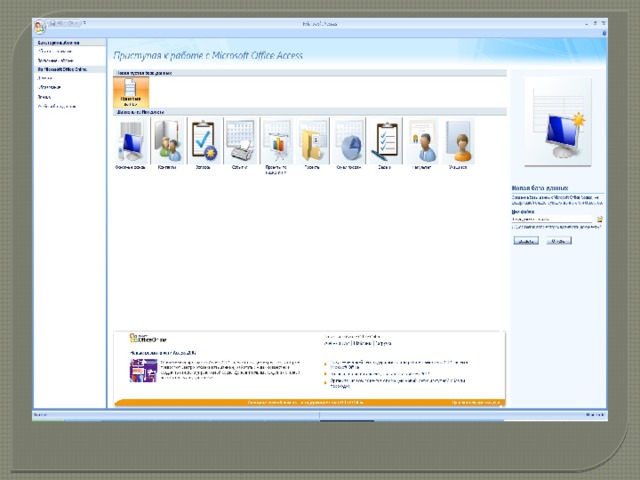Viewport: 640px width, 480px height.
Task: Click the folder browse icon beside file name
Action: pos(600,219)
